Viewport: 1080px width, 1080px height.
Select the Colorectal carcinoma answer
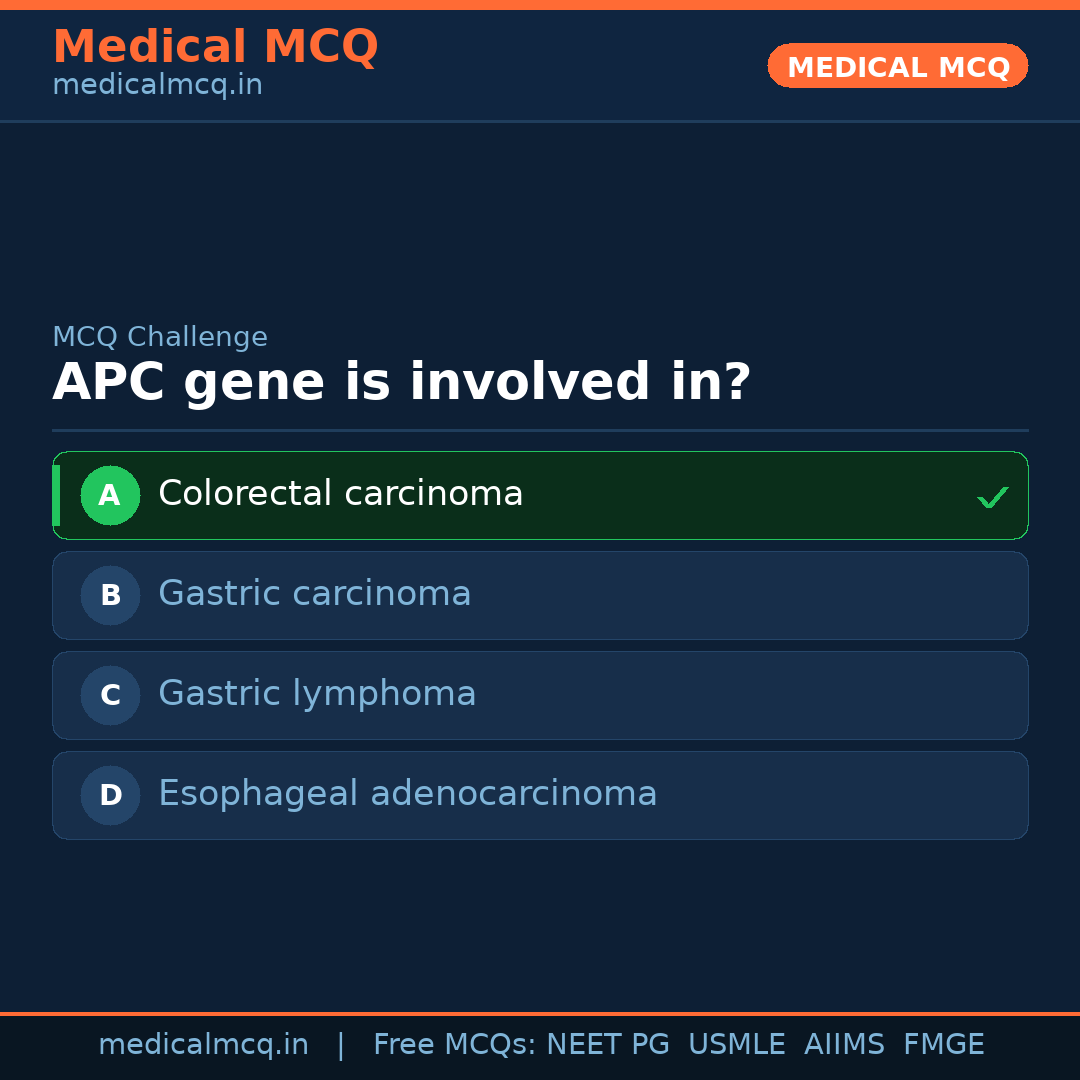[x=340, y=494]
